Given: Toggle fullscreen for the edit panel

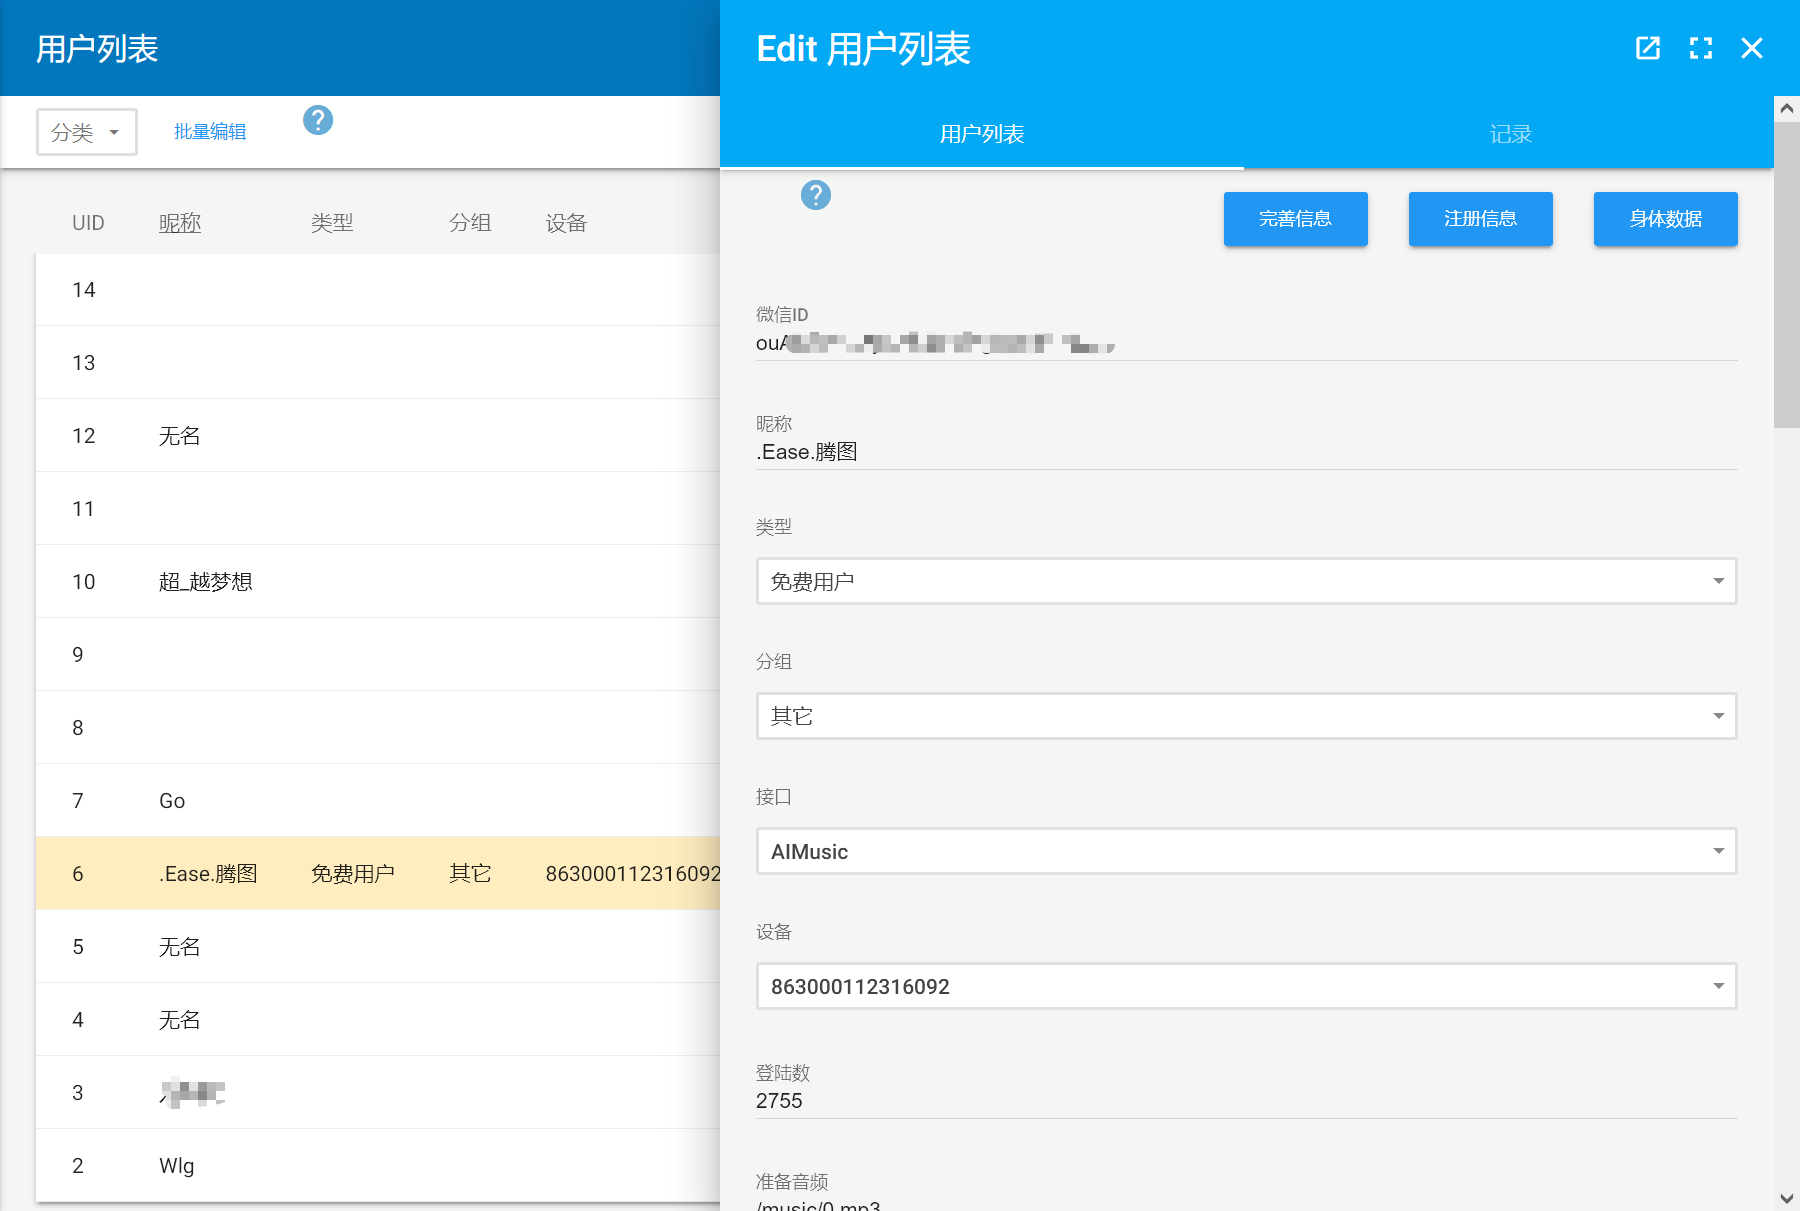Looking at the screenshot, I should 1700,48.
